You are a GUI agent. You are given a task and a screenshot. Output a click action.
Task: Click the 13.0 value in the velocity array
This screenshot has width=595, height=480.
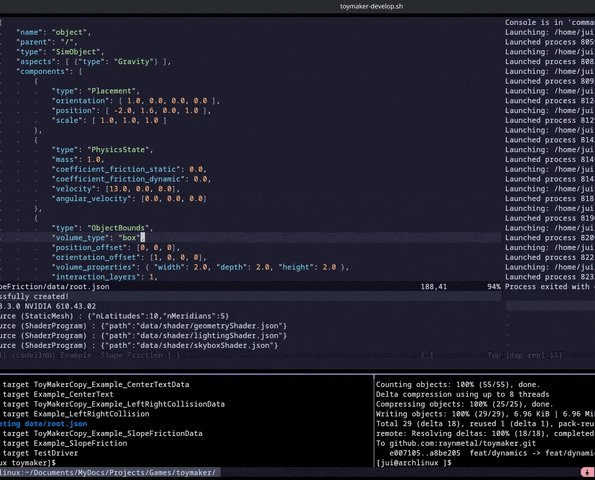coord(118,189)
